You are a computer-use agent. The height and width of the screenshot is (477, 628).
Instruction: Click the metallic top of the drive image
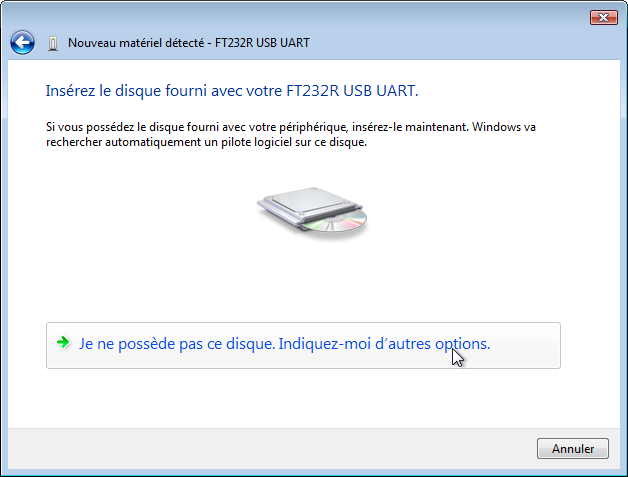[x=307, y=199]
